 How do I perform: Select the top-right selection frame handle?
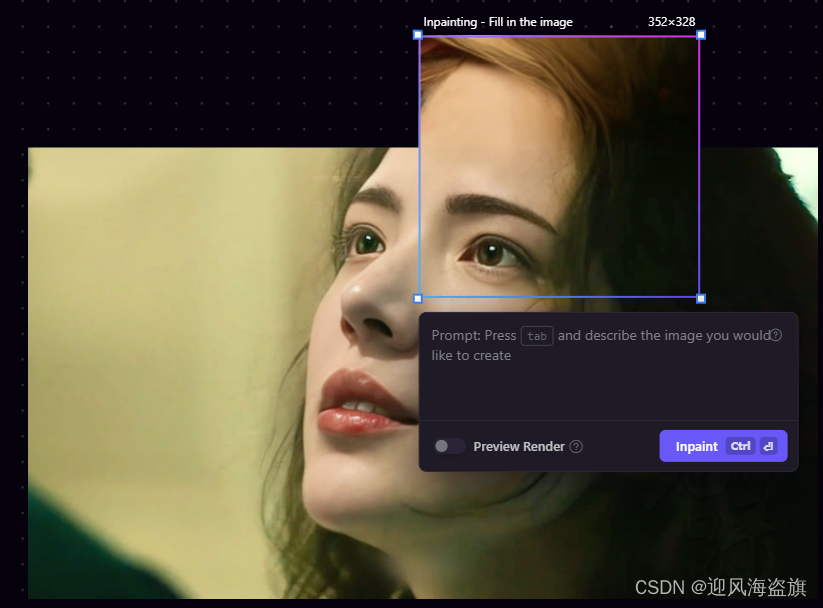(x=701, y=35)
